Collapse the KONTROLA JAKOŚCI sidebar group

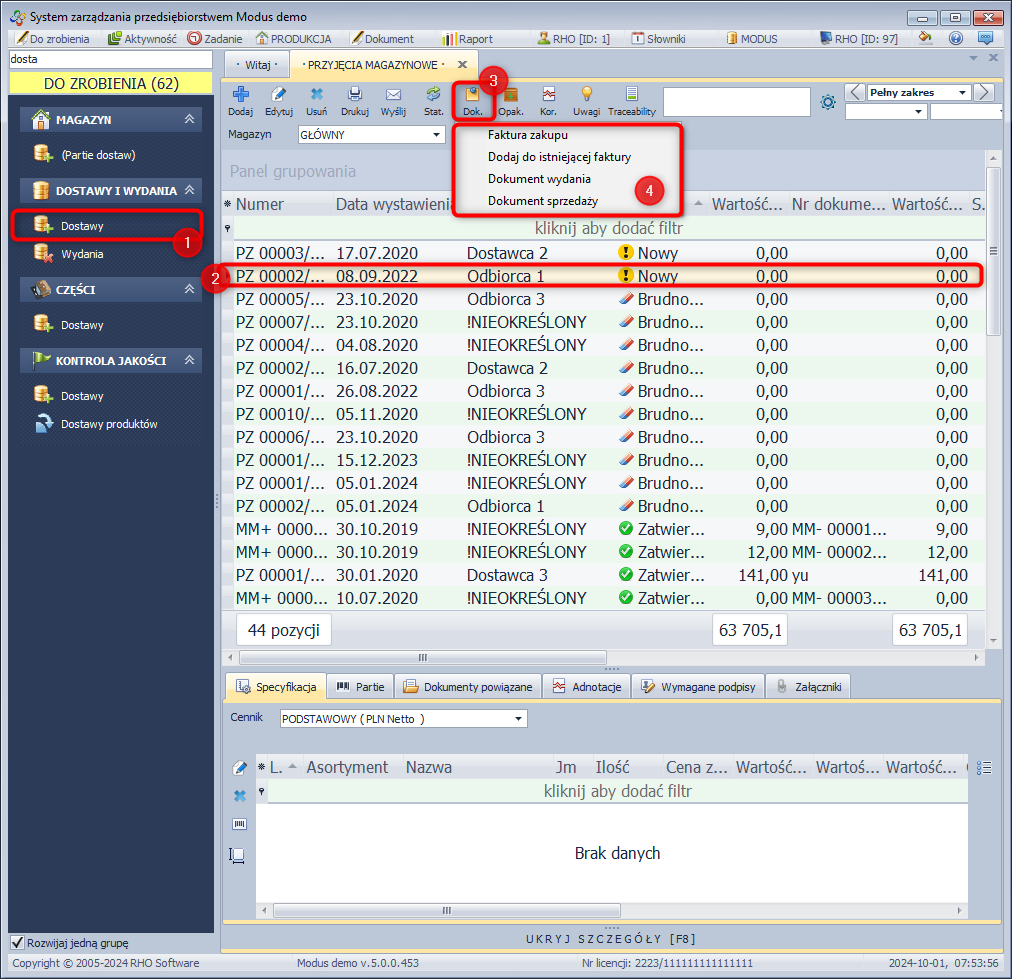click(188, 361)
